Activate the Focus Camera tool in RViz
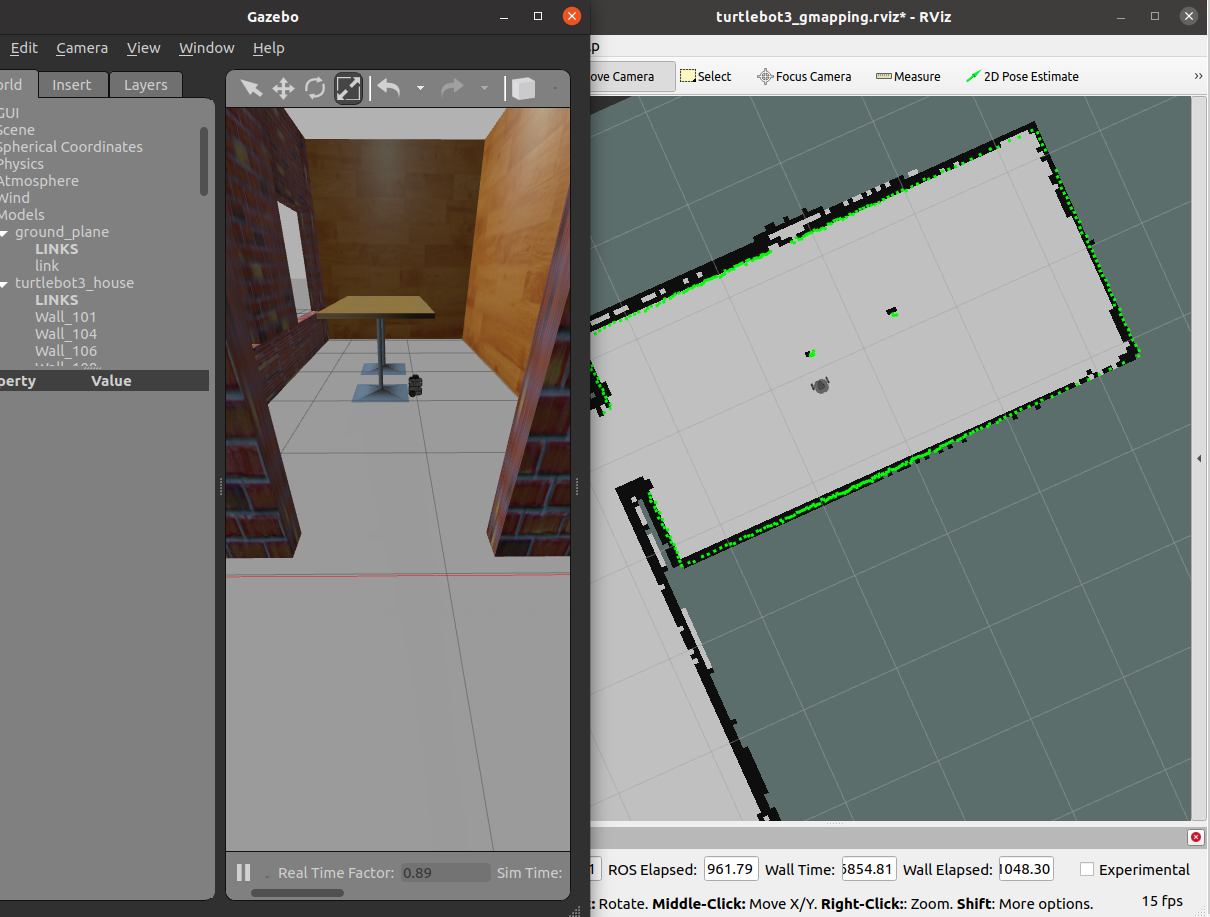 (804, 76)
